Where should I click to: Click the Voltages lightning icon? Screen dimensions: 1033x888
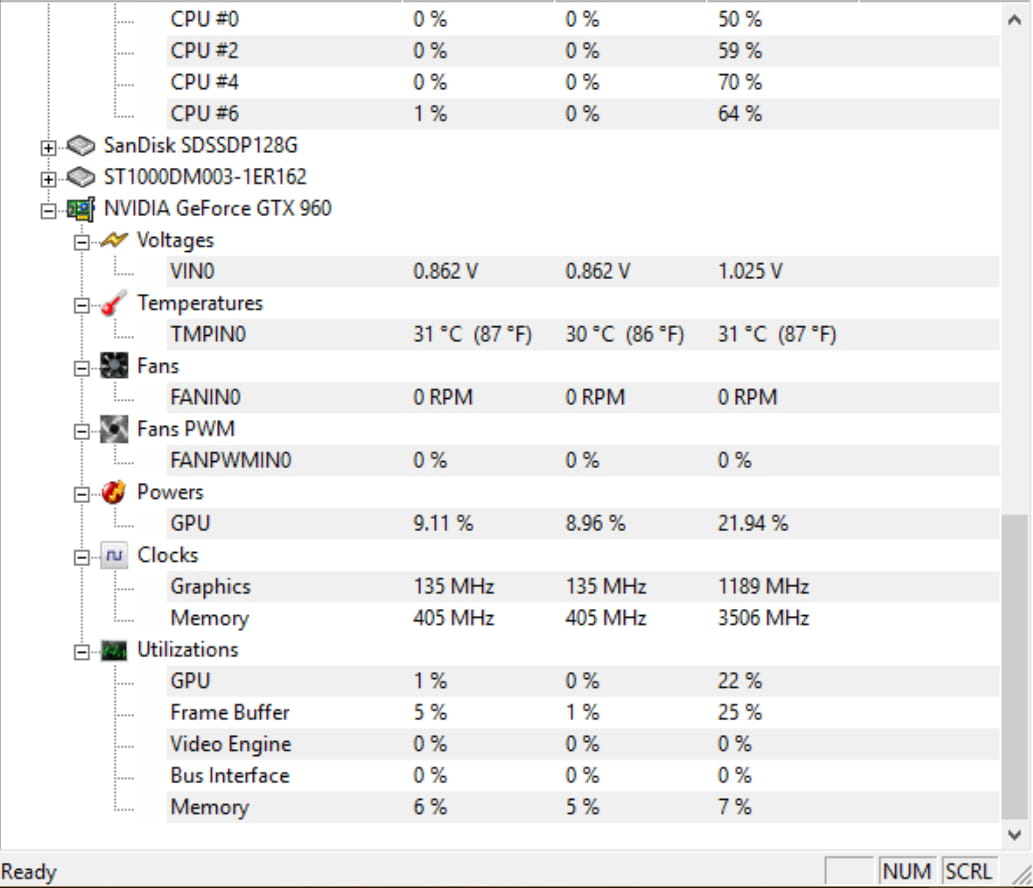(x=114, y=240)
